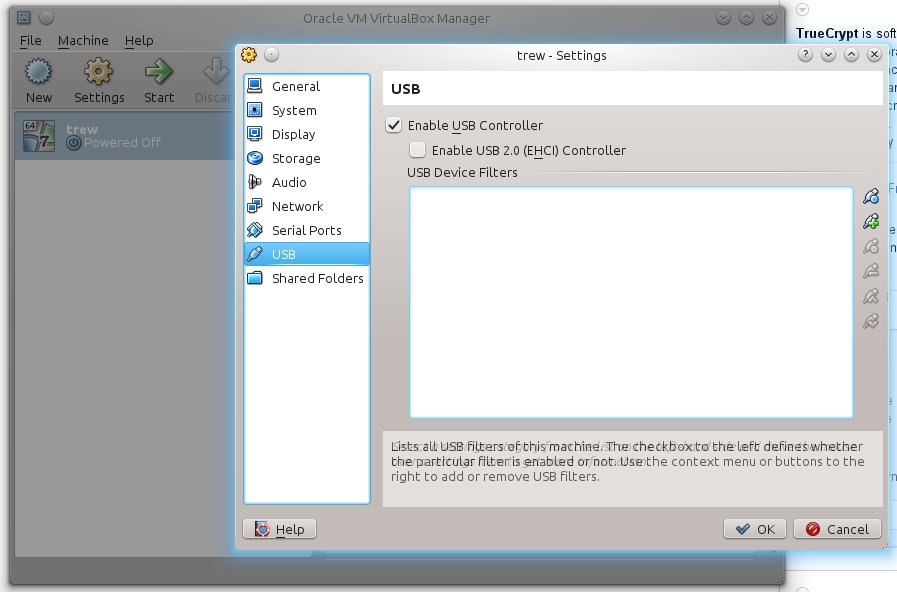
Task: Click Settings toolbar button in VirtualBox Manager
Action: click(99, 81)
